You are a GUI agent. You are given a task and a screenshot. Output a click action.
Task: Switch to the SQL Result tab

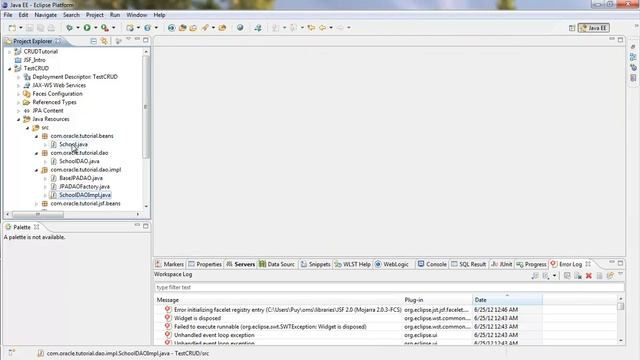coord(469,264)
